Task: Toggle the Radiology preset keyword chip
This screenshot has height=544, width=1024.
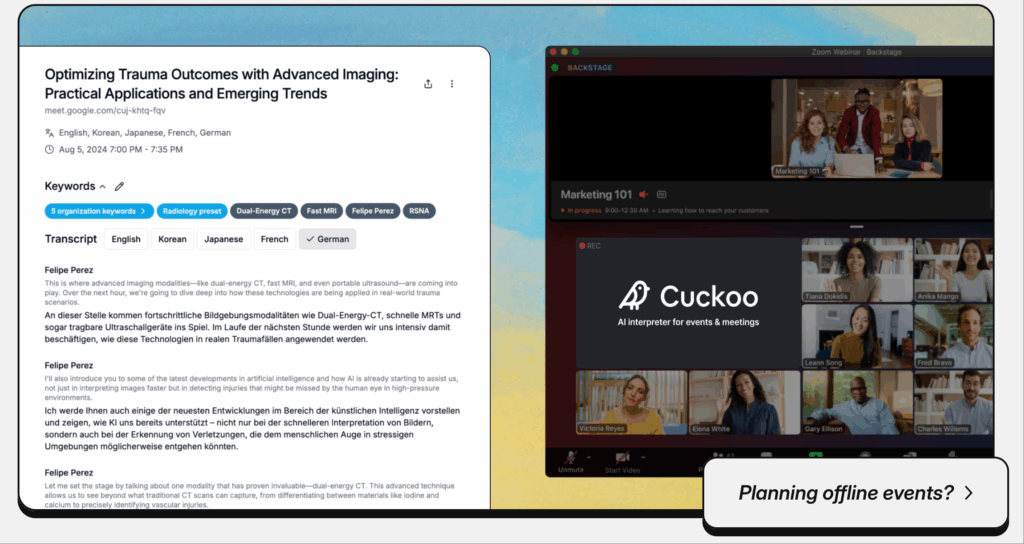Action: point(192,211)
